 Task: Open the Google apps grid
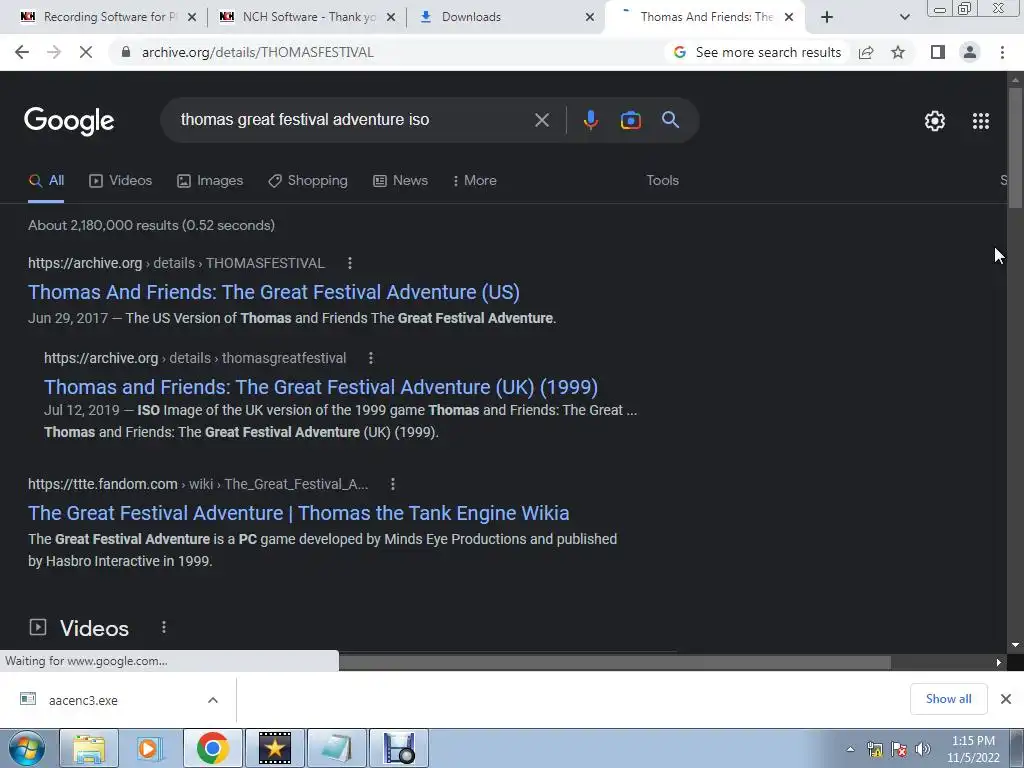[x=981, y=121]
